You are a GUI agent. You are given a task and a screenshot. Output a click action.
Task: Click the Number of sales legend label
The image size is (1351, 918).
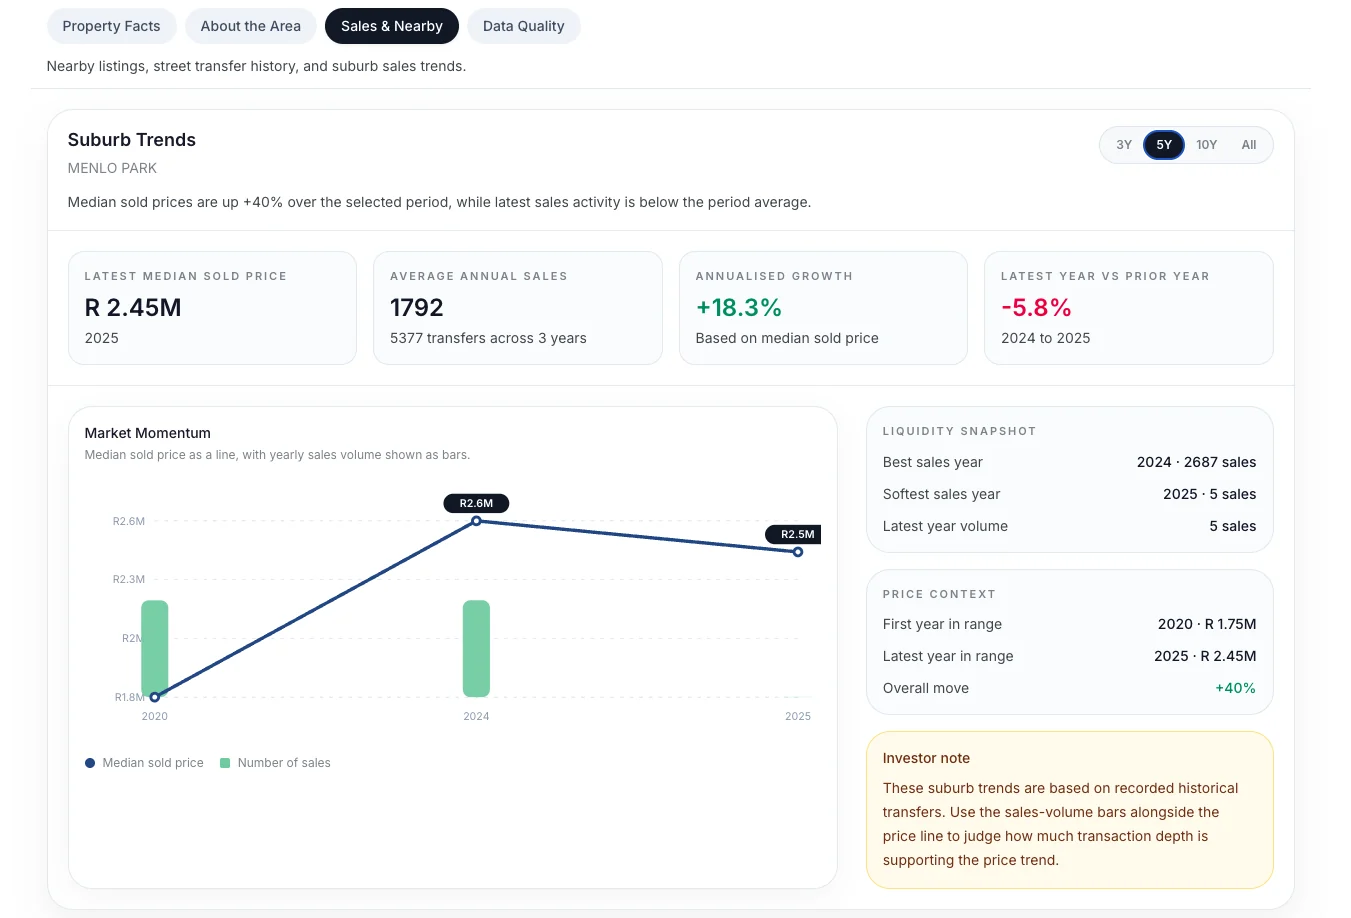click(x=284, y=763)
